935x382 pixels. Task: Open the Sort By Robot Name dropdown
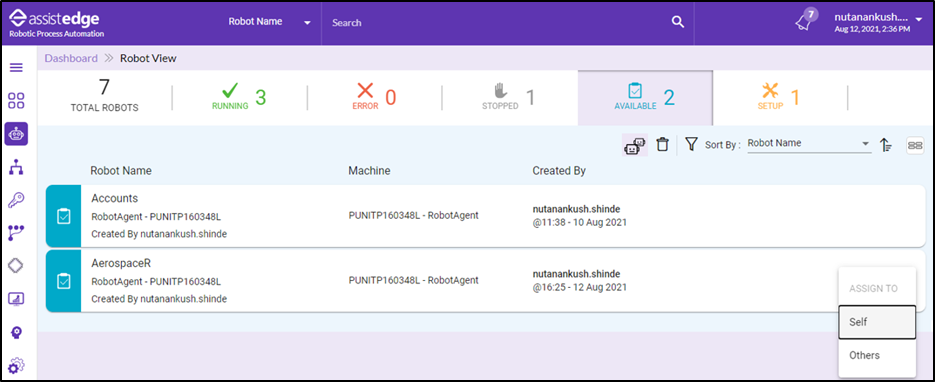[x=809, y=144]
